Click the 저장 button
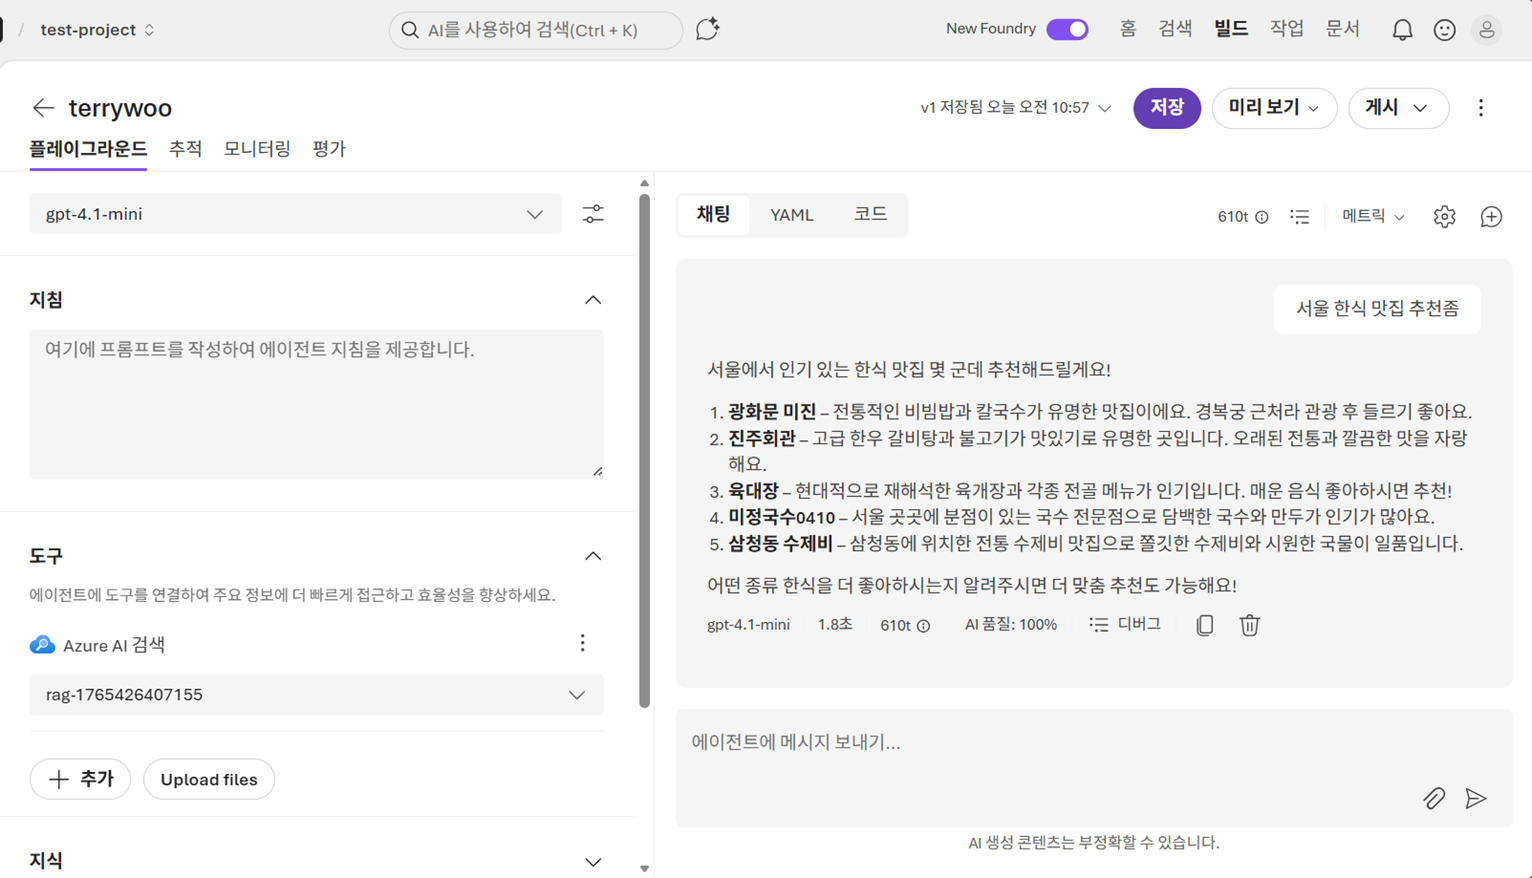 click(x=1167, y=108)
